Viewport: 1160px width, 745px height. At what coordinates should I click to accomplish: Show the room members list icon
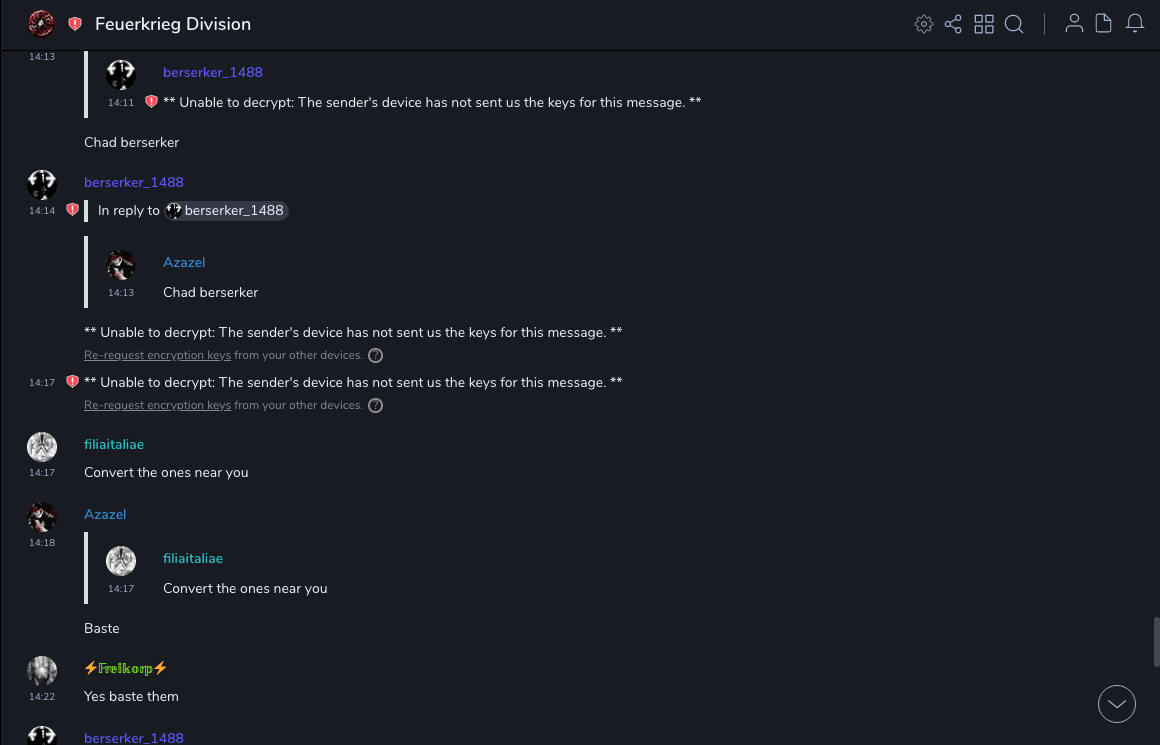pos(1074,24)
